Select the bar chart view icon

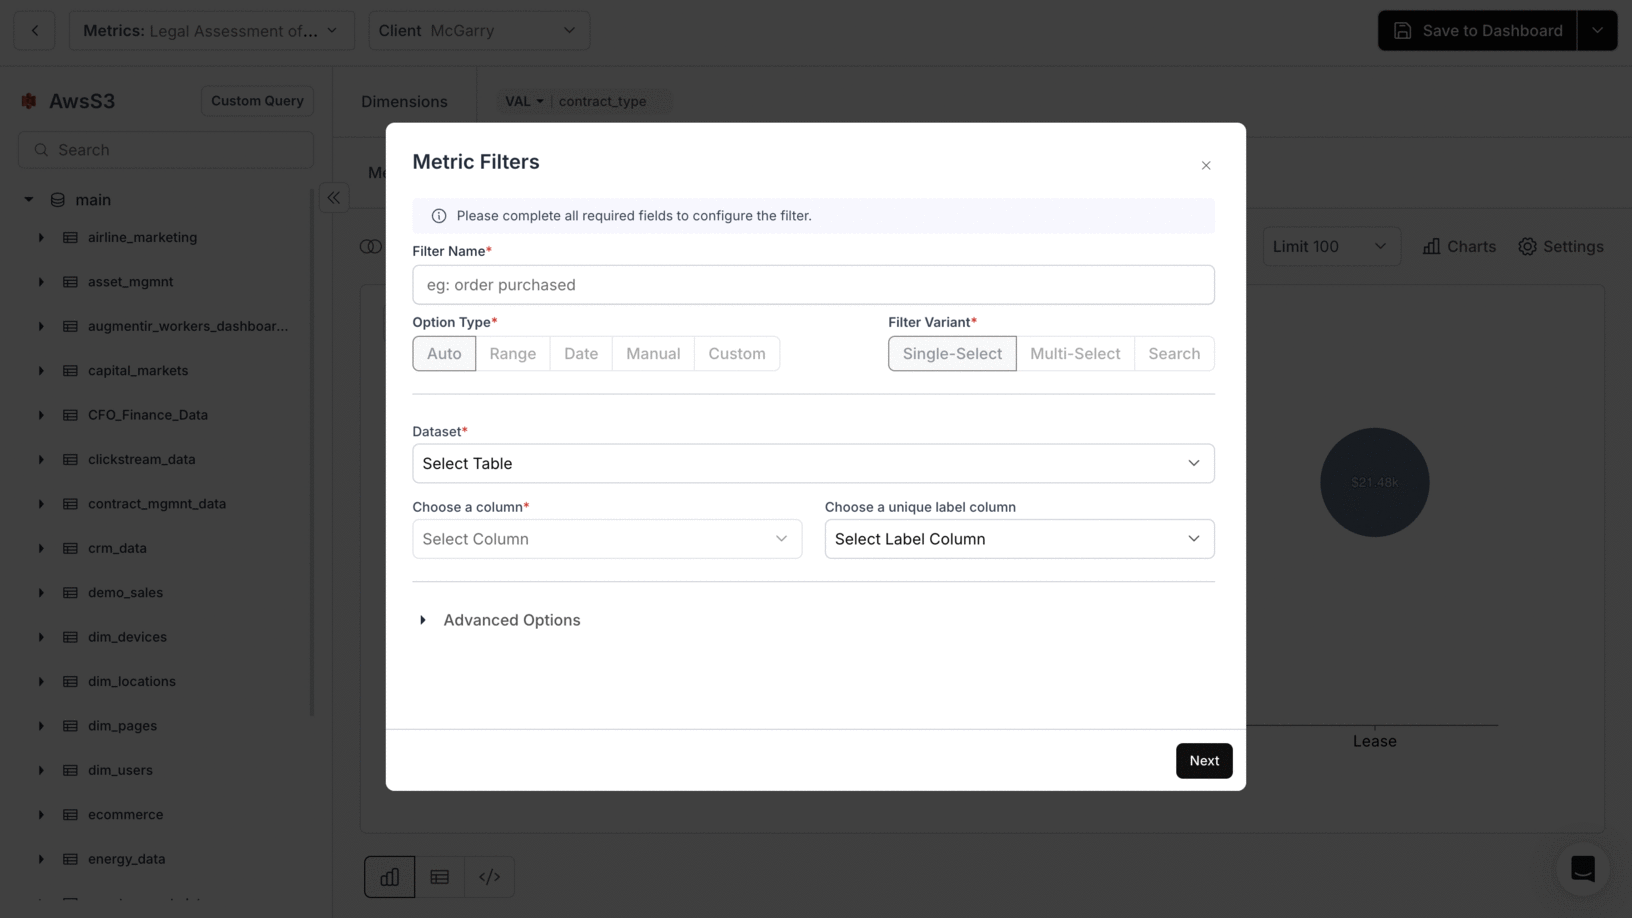[x=389, y=876]
